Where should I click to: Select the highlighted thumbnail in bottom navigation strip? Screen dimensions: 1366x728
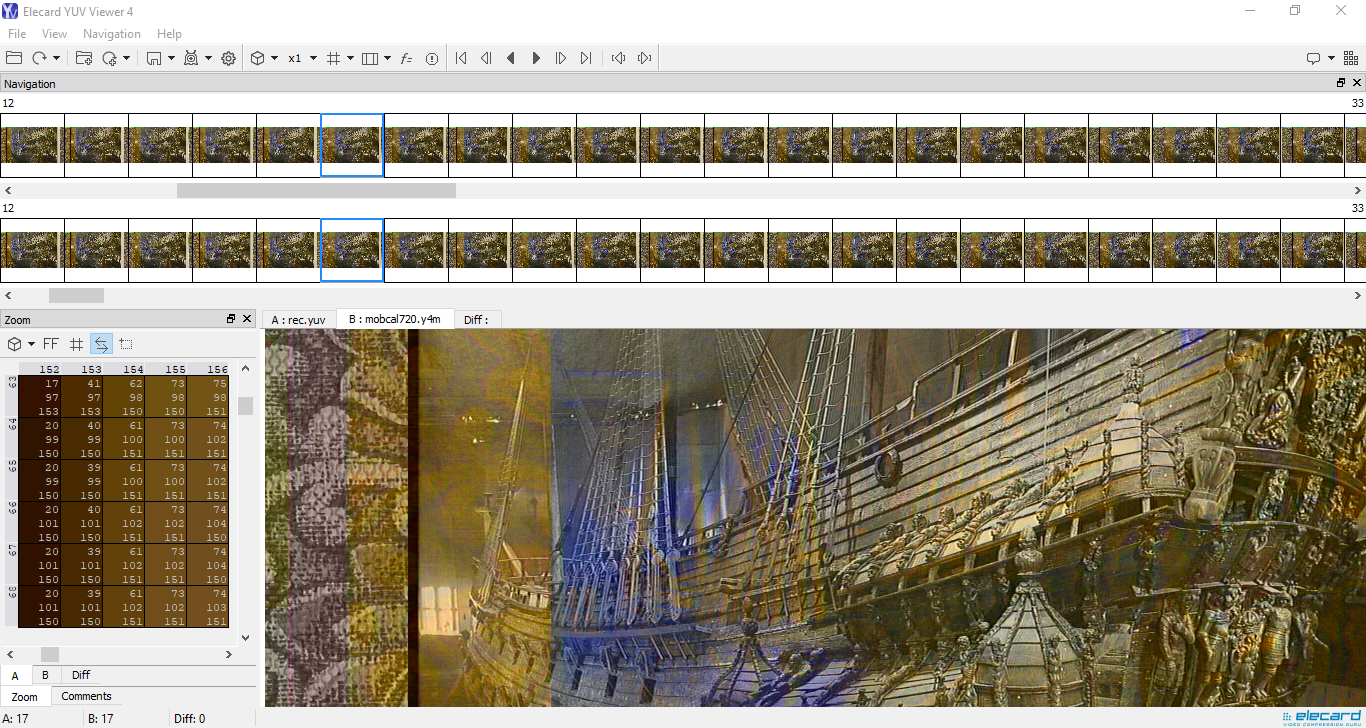click(x=352, y=250)
